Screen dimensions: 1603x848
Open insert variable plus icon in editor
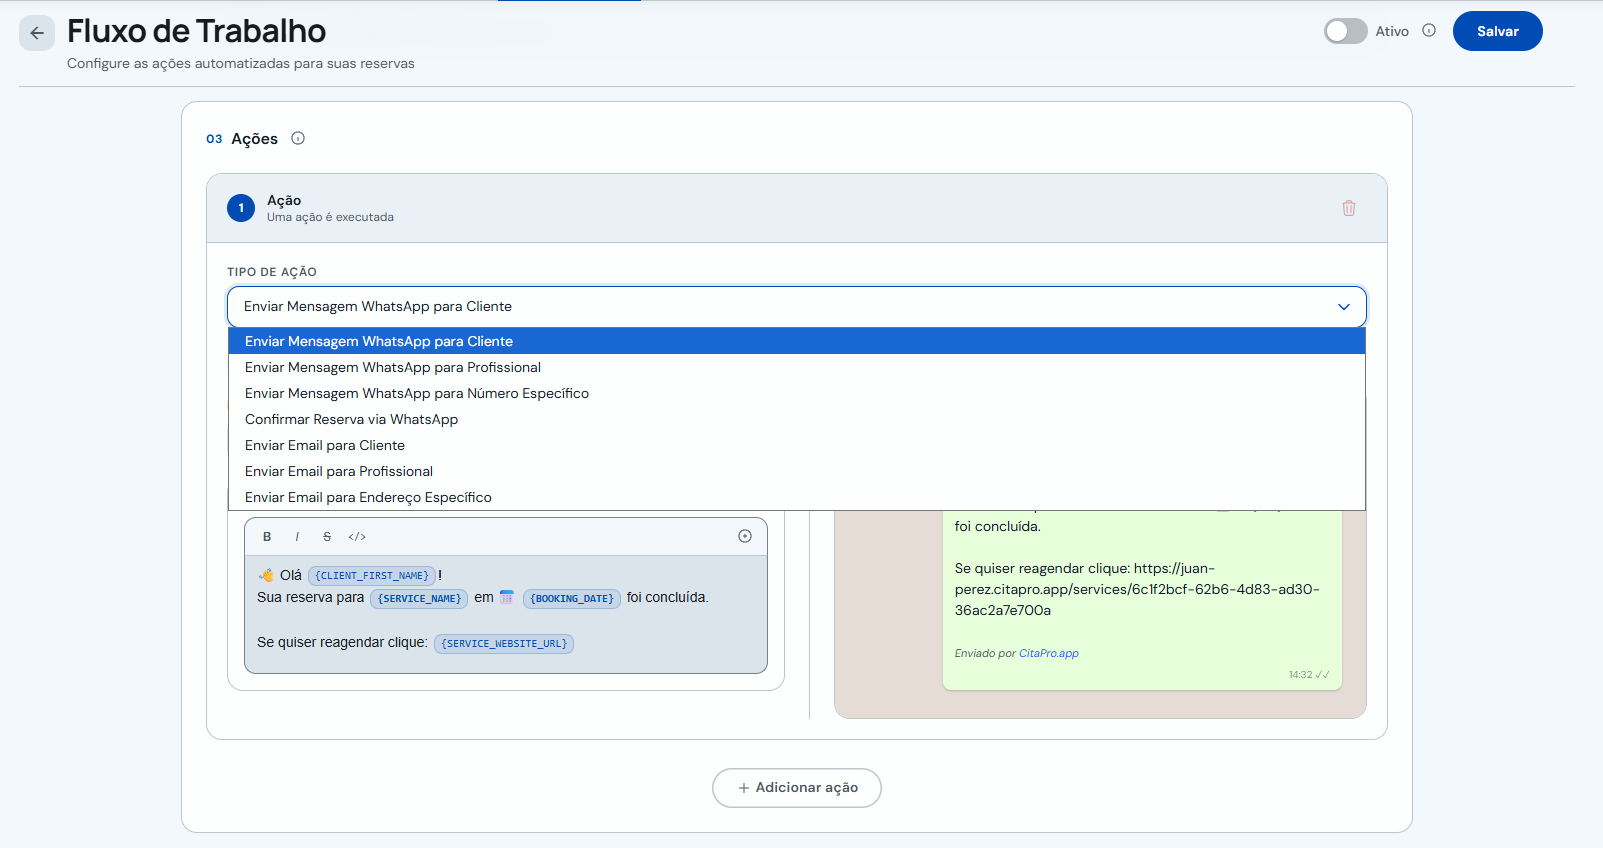(745, 536)
